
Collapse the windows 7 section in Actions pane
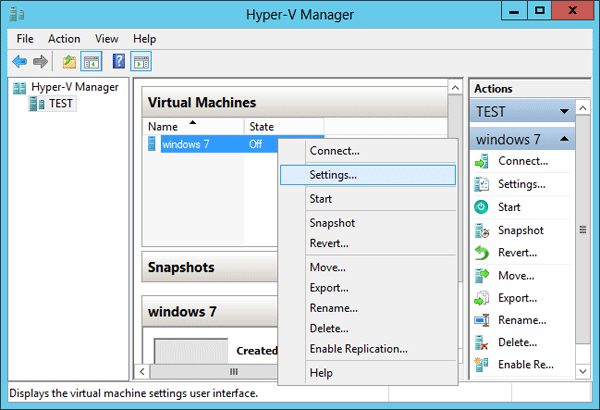click(x=565, y=138)
